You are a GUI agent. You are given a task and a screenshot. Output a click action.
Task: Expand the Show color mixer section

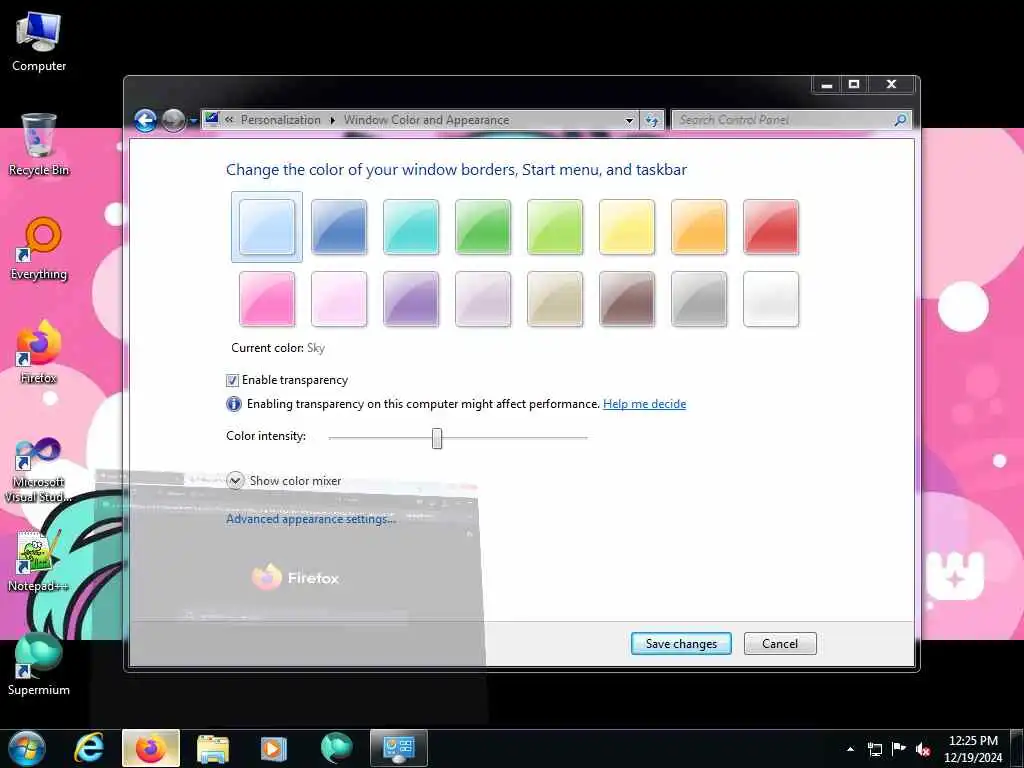pyautogui.click(x=235, y=481)
